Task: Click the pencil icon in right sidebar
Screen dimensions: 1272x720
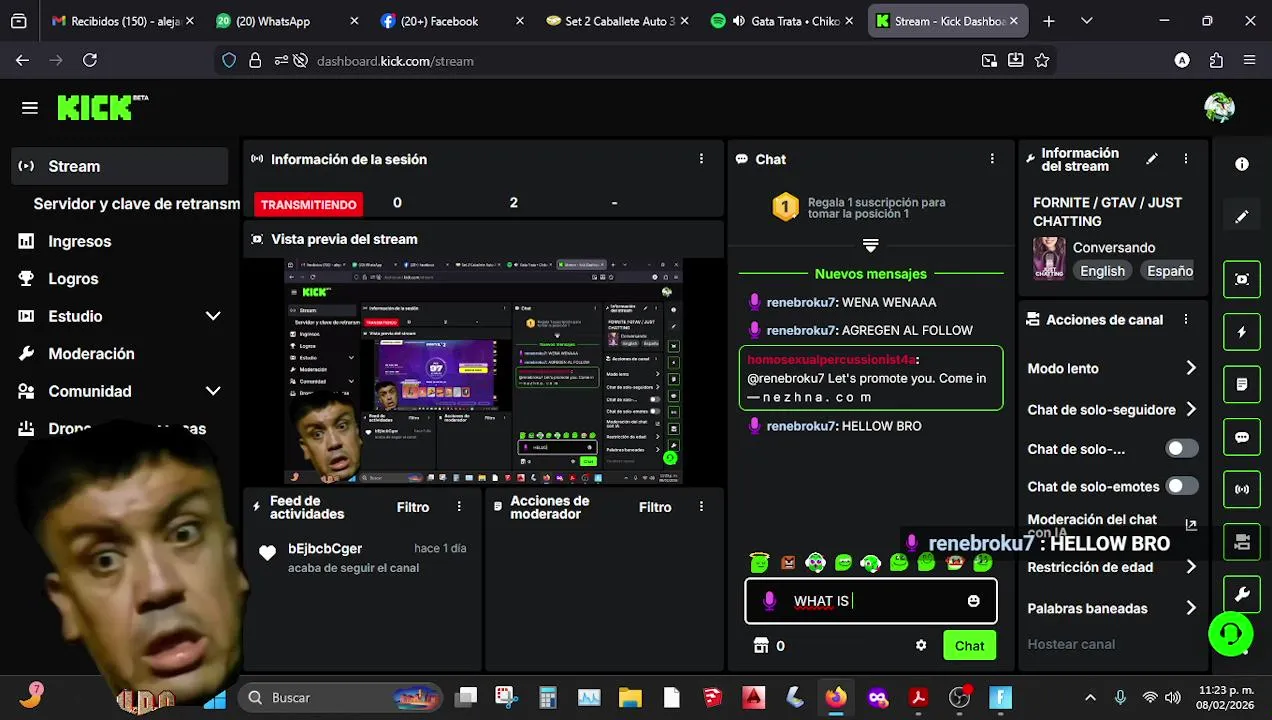Action: click(x=1242, y=217)
